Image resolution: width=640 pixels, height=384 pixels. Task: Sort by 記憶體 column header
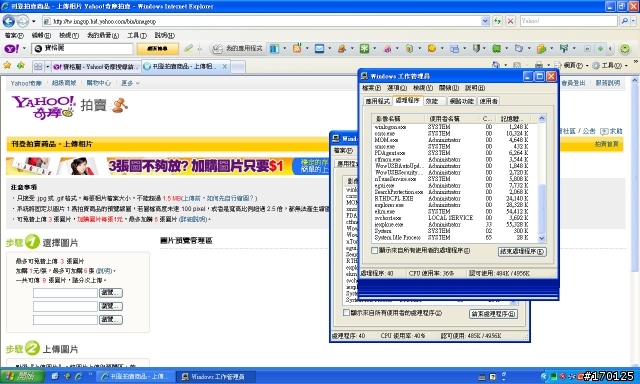512,119
